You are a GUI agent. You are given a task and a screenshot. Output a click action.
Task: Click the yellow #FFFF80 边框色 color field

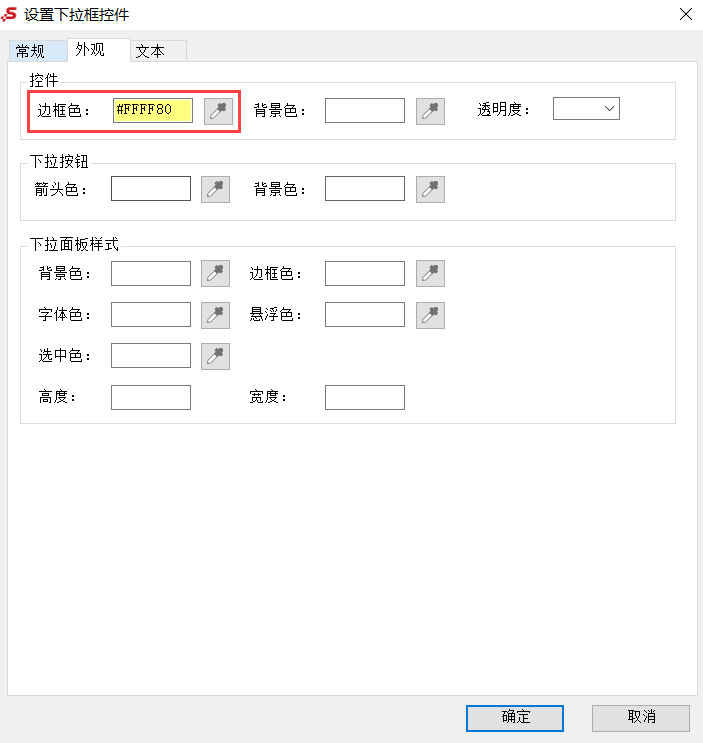(153, 110)
